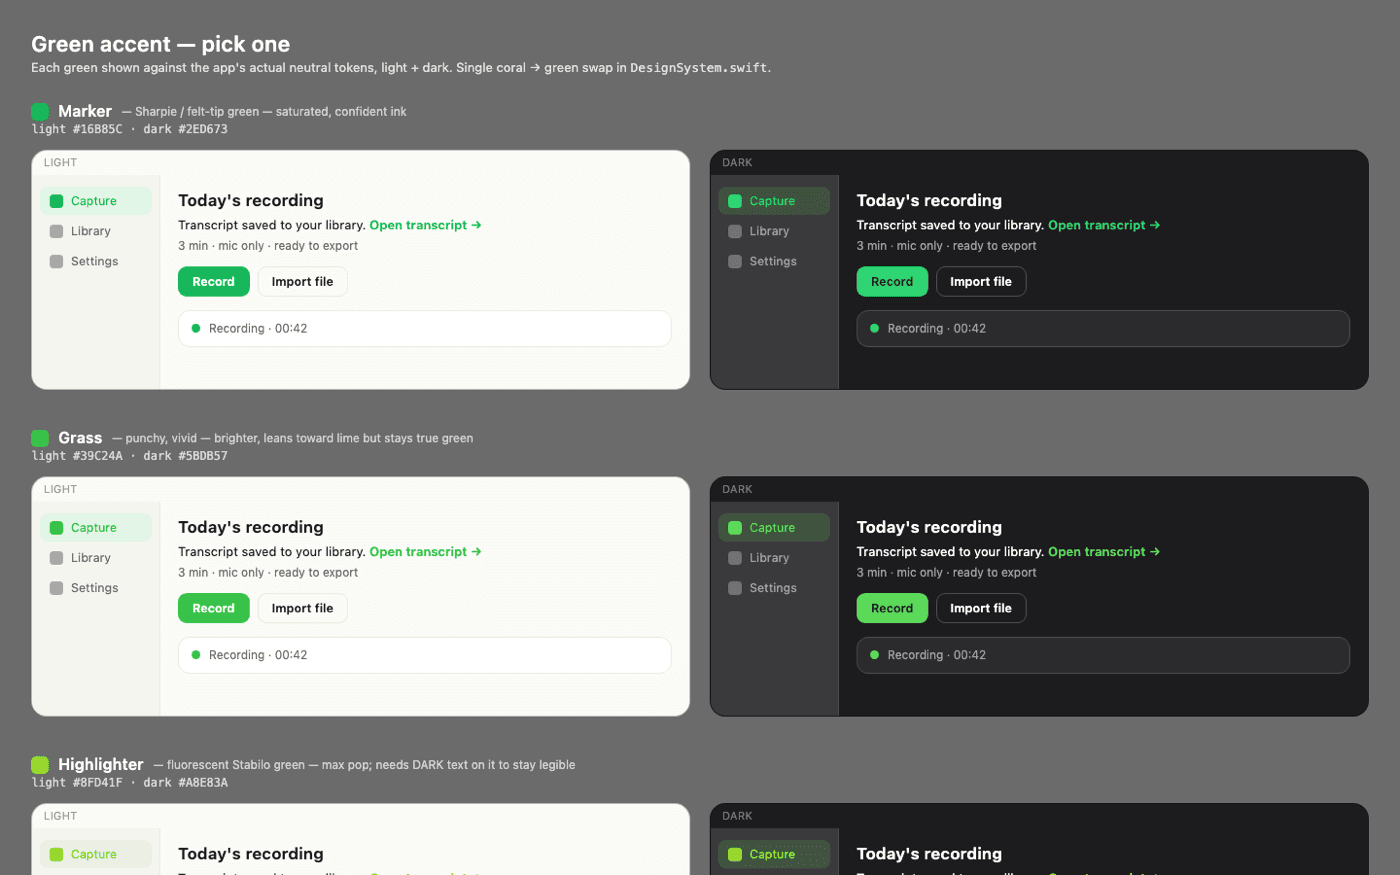Click Import file in Marker light panel

click(x=303, y=282)
